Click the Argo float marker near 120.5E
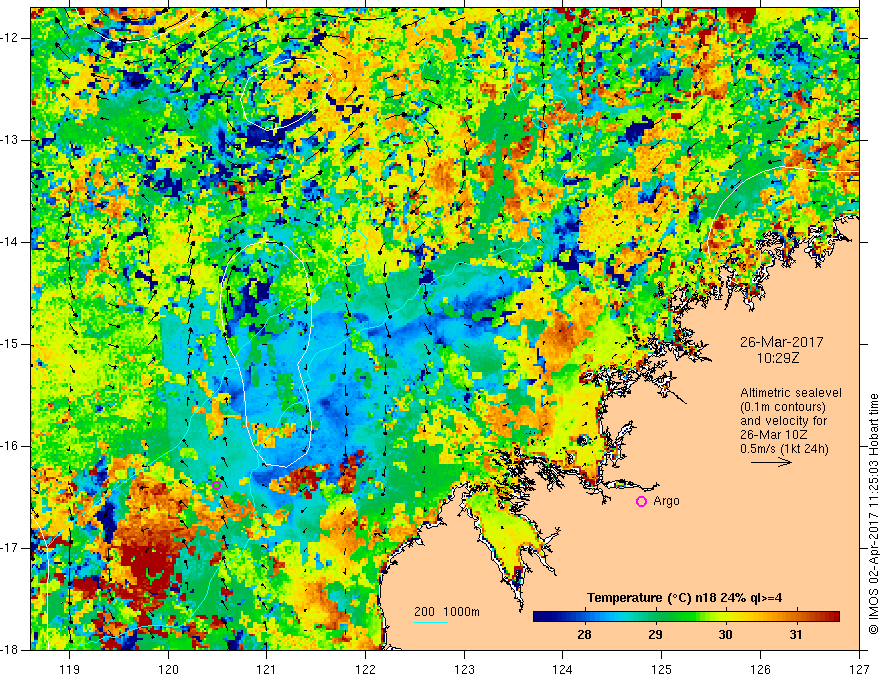The image size is (880, 680). pos(217,485)
